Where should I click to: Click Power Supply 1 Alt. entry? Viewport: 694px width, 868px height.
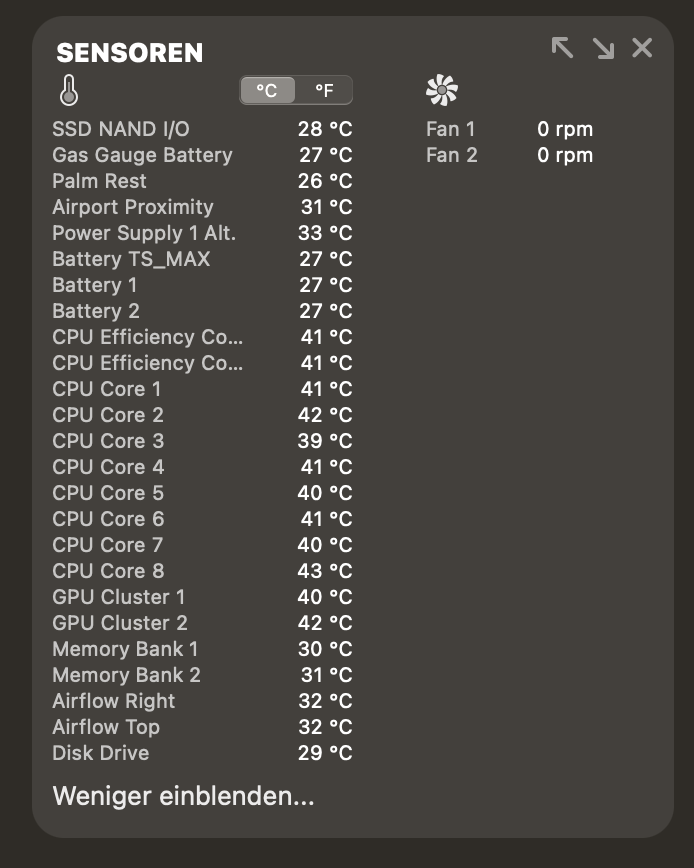[202, 233]
